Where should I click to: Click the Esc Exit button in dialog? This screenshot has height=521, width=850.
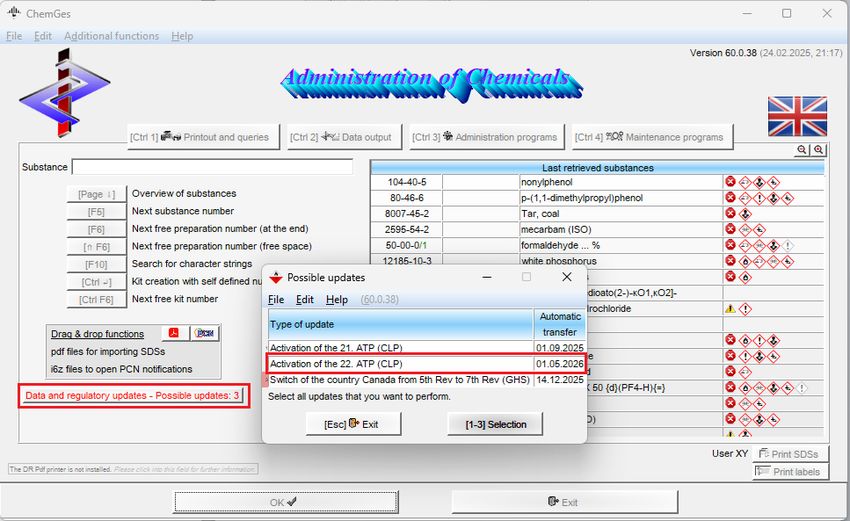(x=353, y=424)
